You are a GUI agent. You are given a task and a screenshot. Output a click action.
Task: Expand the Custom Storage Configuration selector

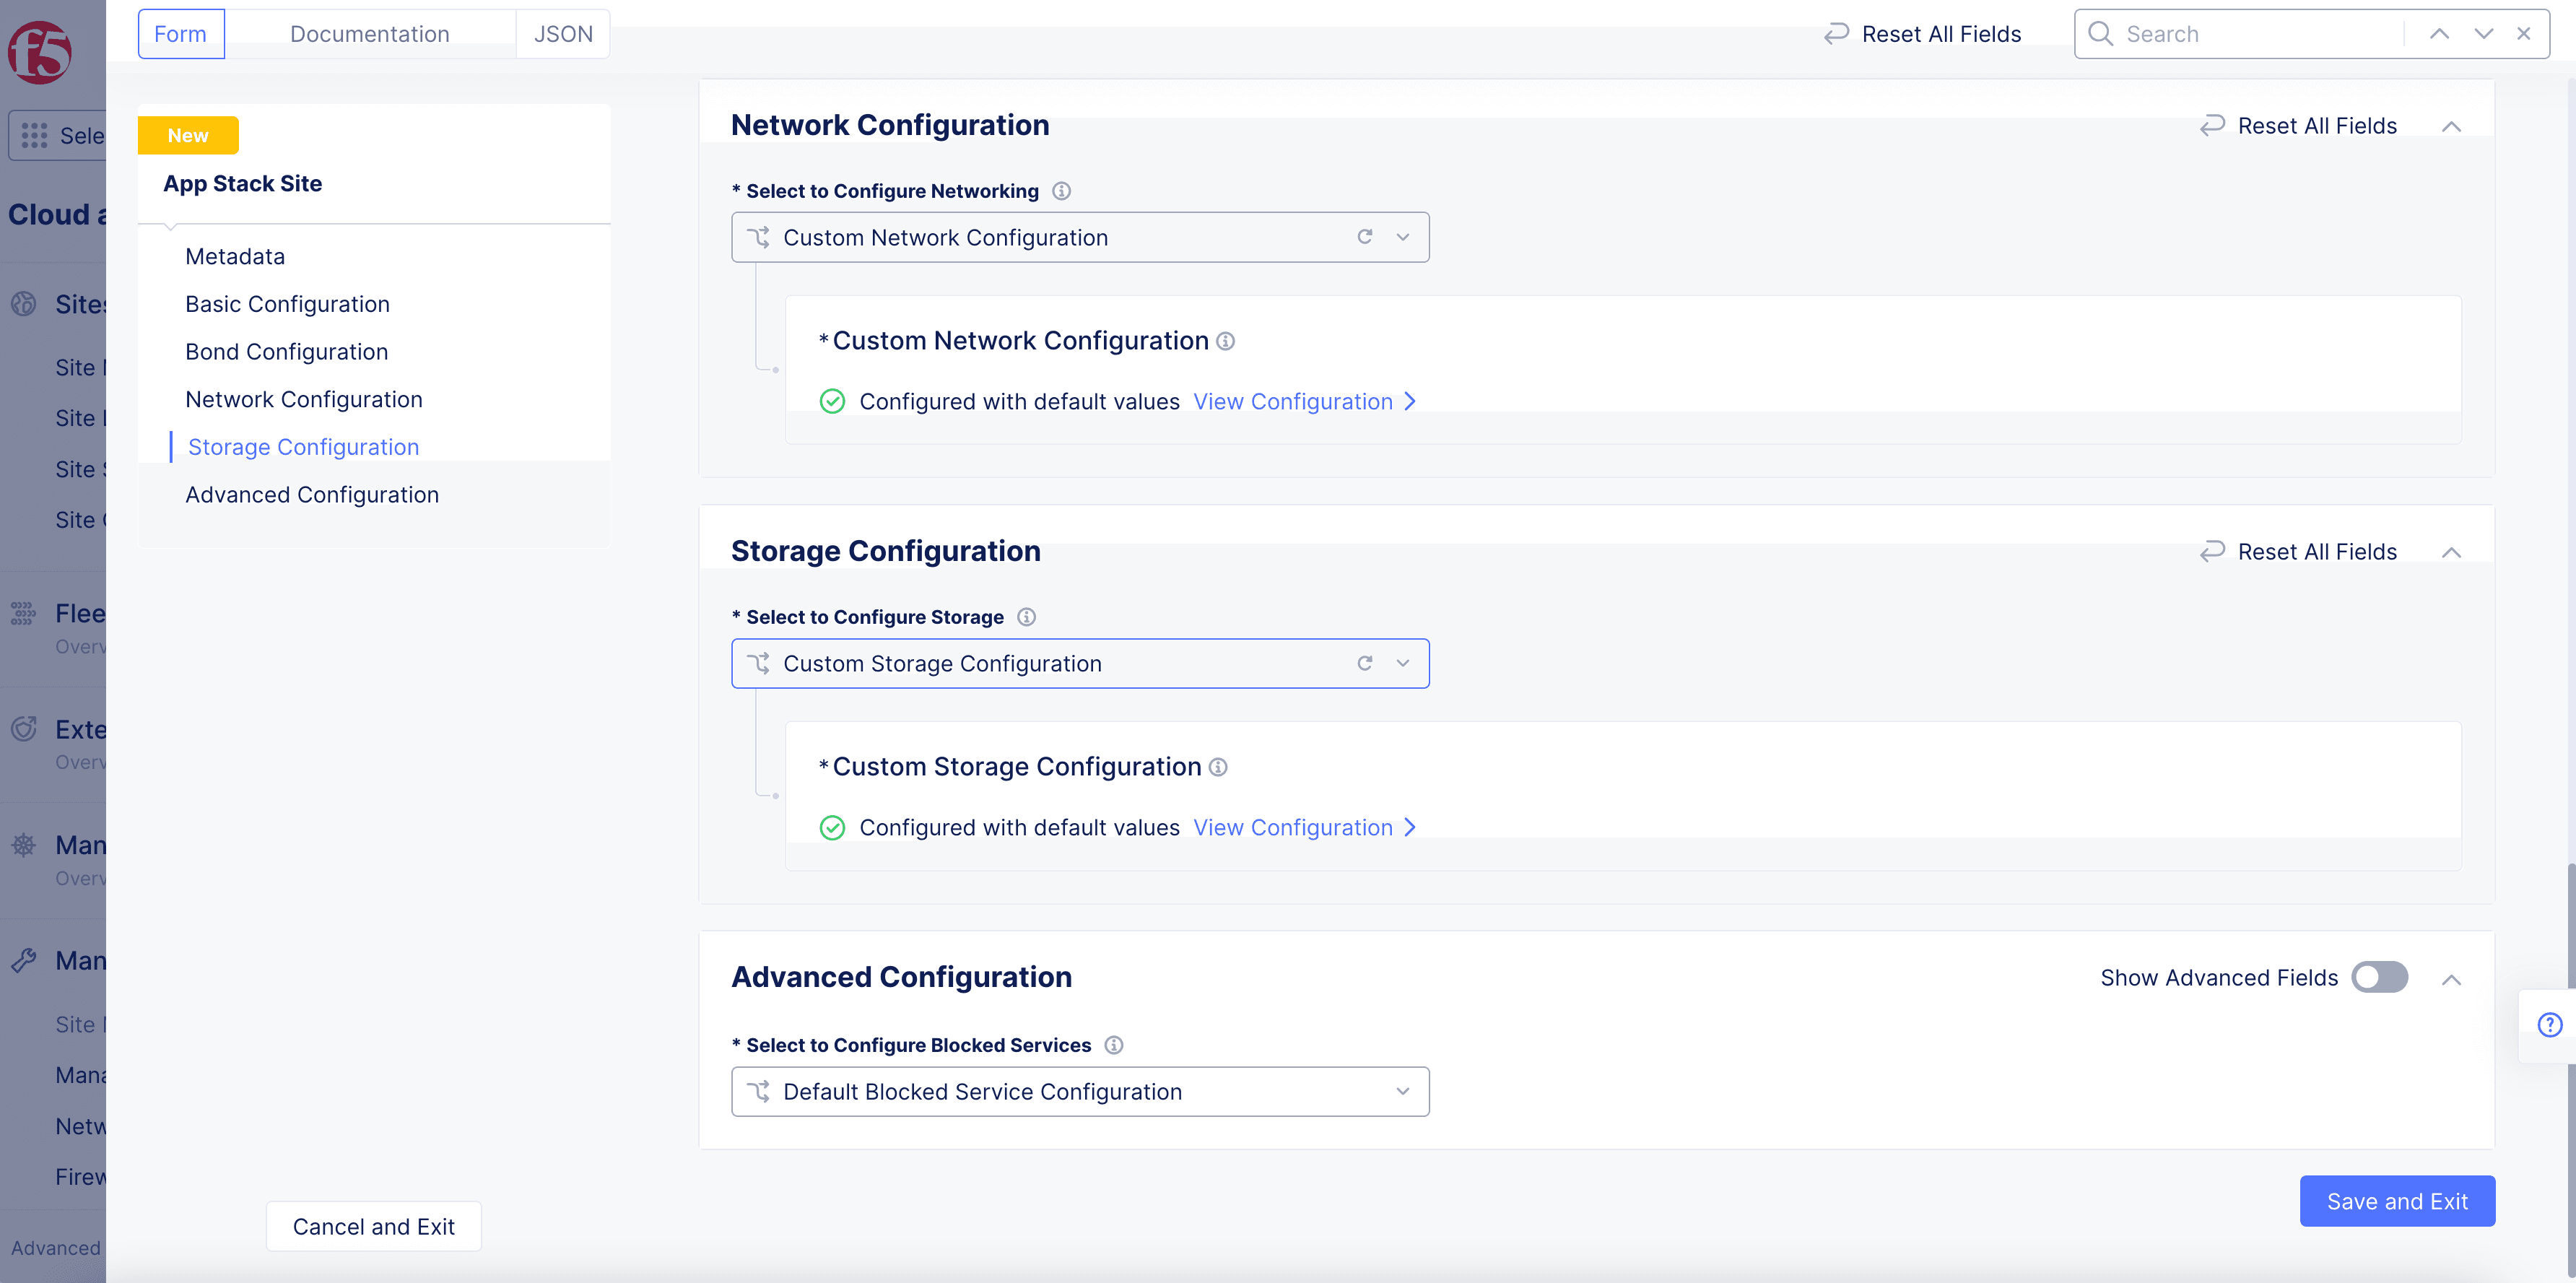tap(1402, 663)
